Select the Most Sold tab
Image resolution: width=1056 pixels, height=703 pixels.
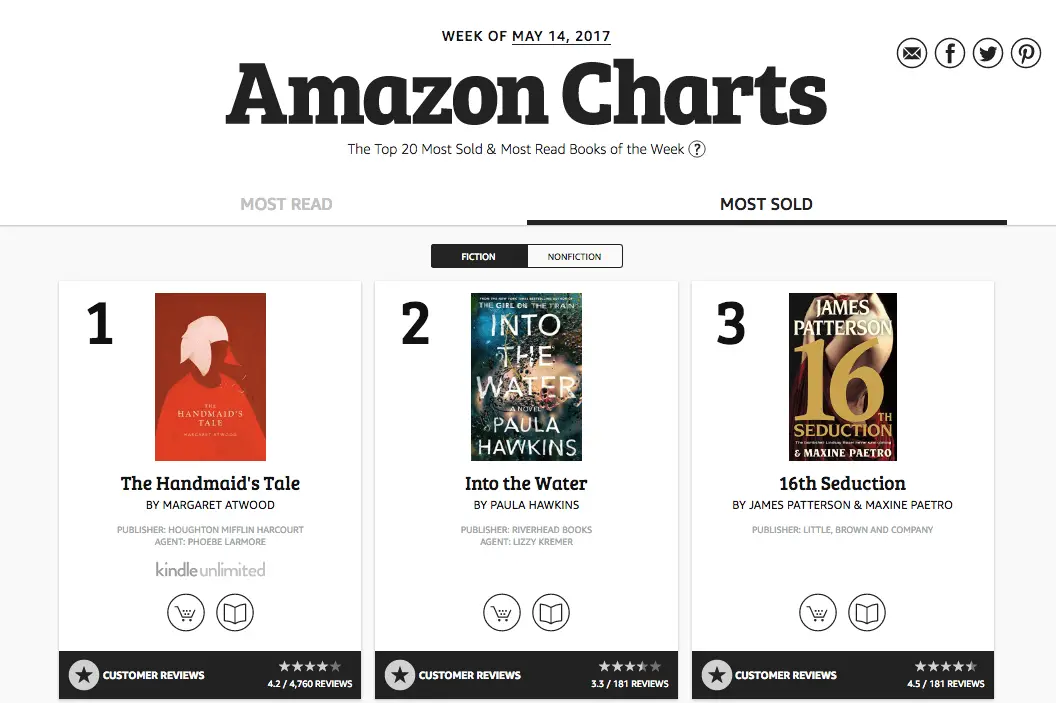tap(766, 204)
